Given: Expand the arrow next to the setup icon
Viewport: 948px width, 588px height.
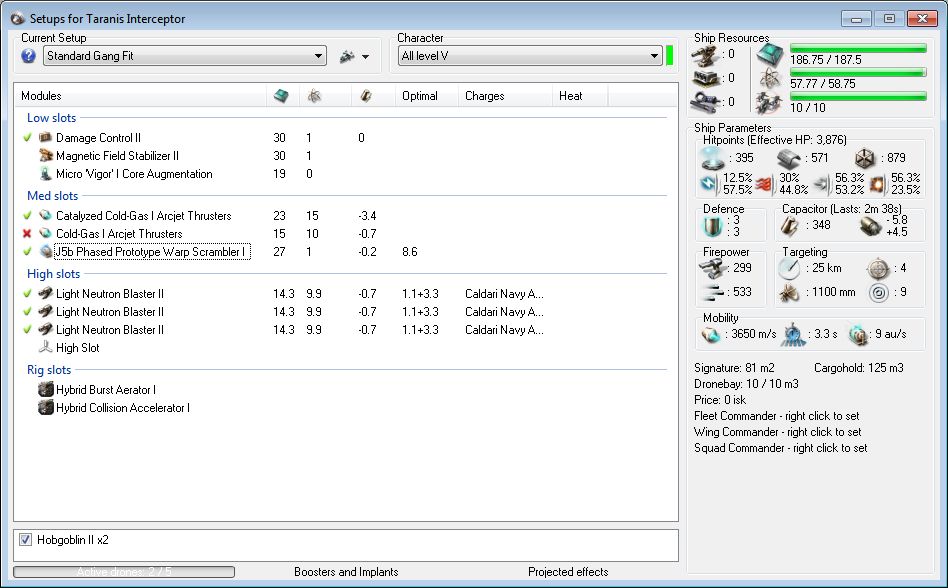Looking at the screenshot, I should 366,57.
